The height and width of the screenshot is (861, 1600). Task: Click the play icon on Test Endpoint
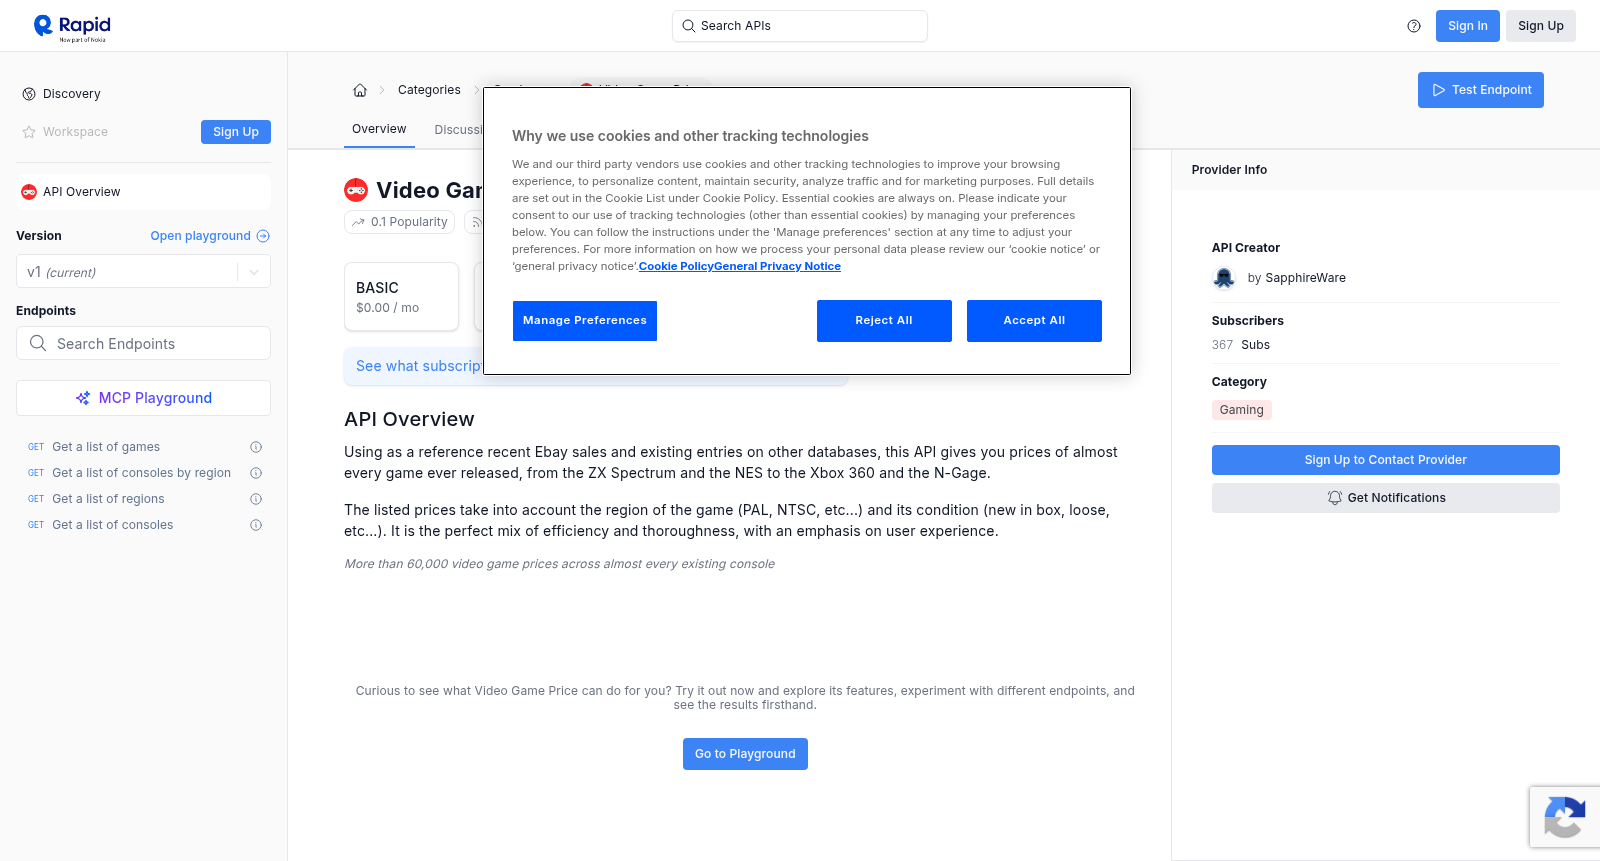tap(1439, 90)
